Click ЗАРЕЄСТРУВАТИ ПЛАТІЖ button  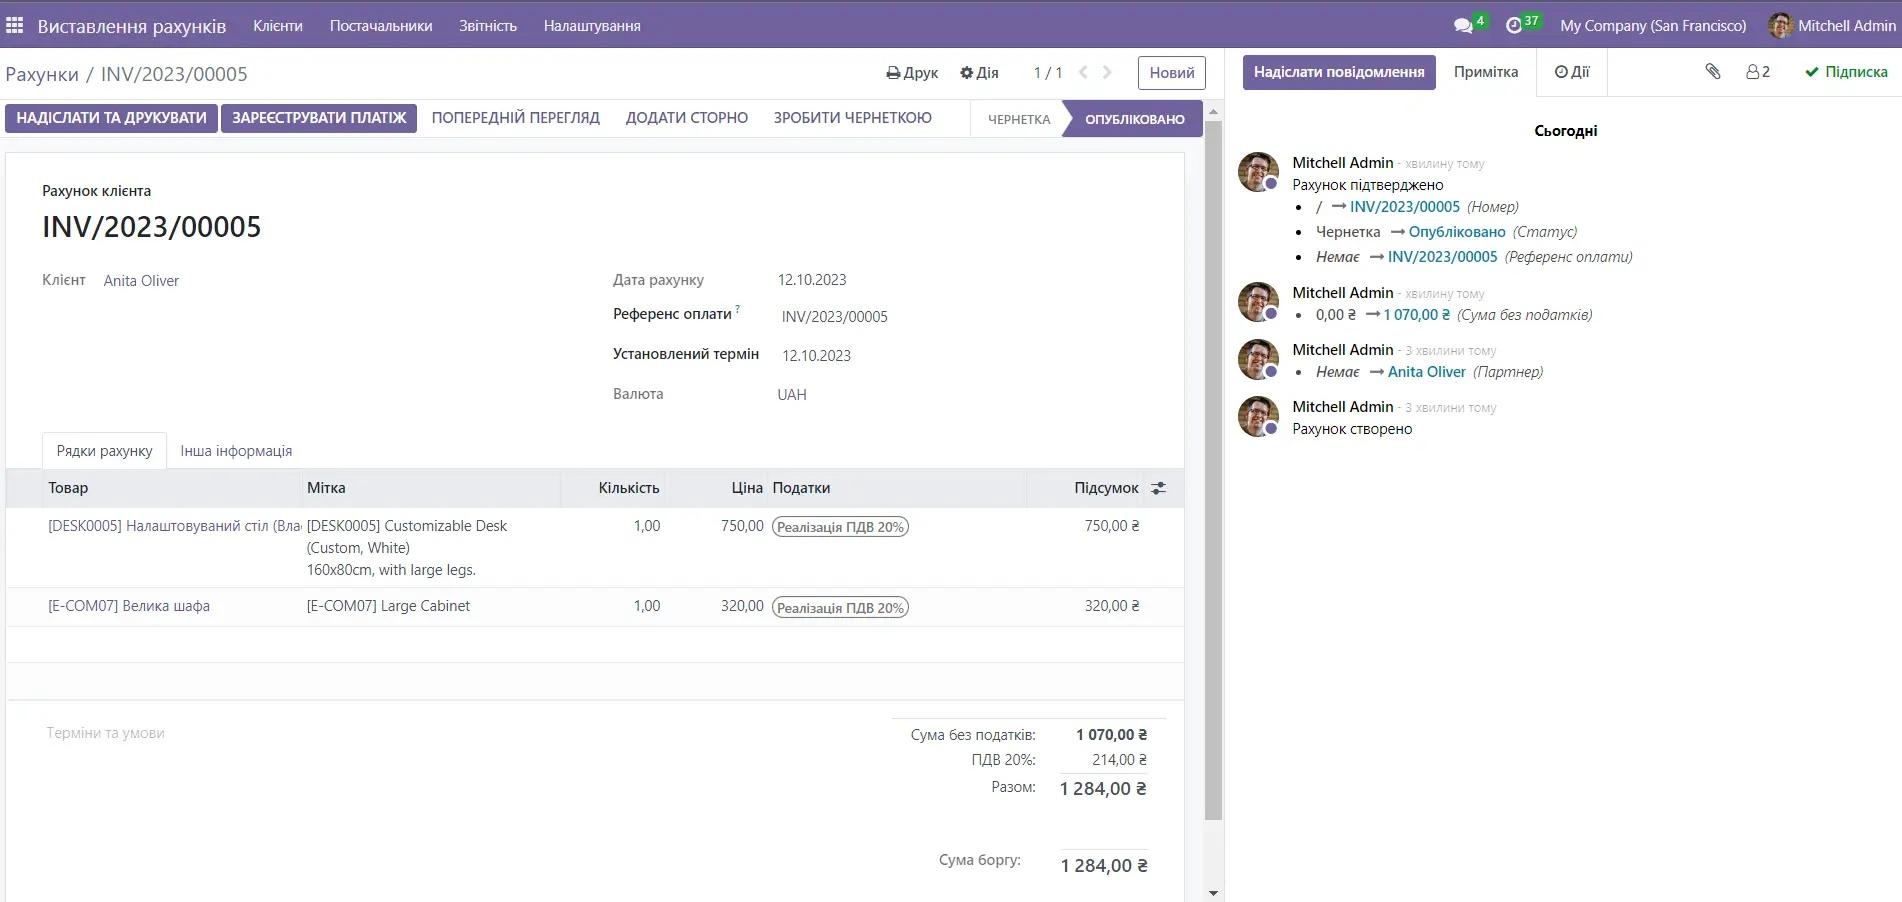pos(319,118)
